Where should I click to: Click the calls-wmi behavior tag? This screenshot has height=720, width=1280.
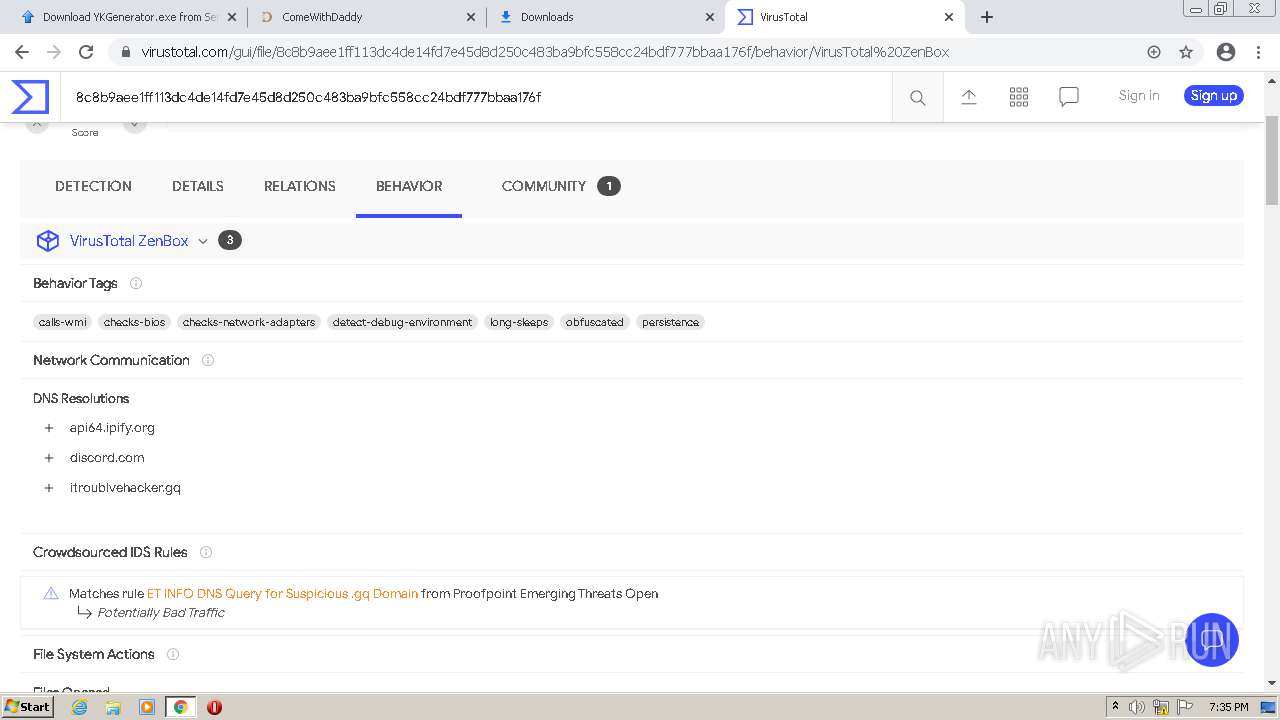[x=63, y=322]
